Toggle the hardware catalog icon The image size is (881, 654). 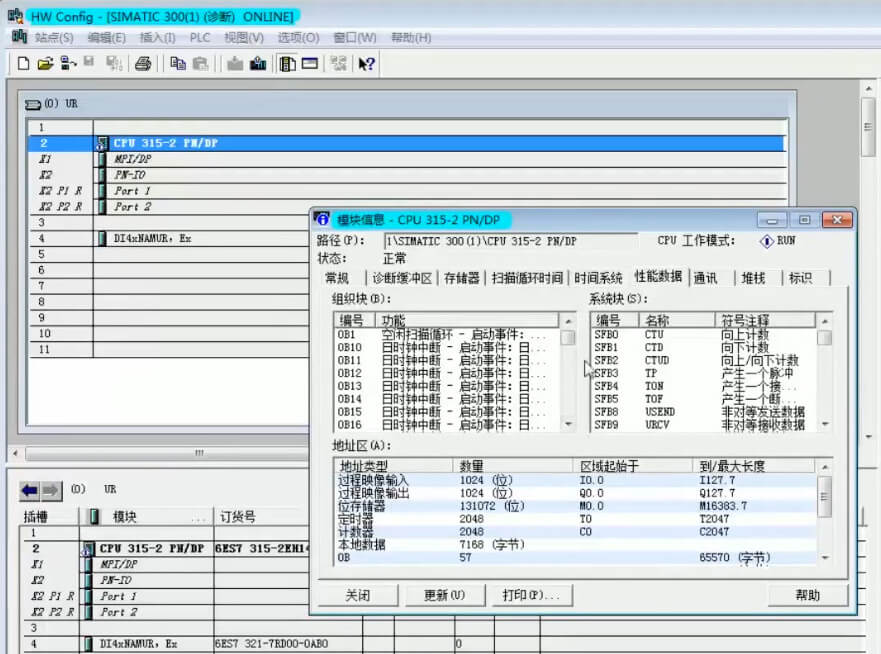click(288, 63)
